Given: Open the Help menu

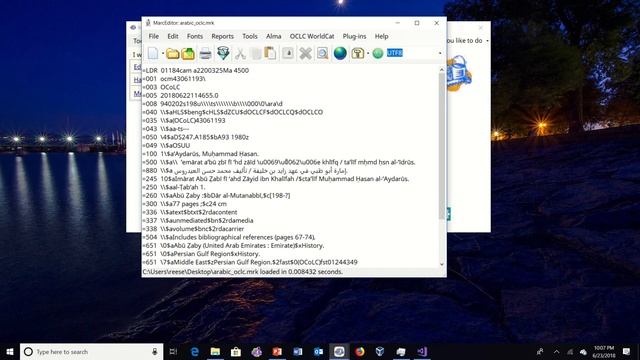Looking at the screenshot, I should pos(381,36).
